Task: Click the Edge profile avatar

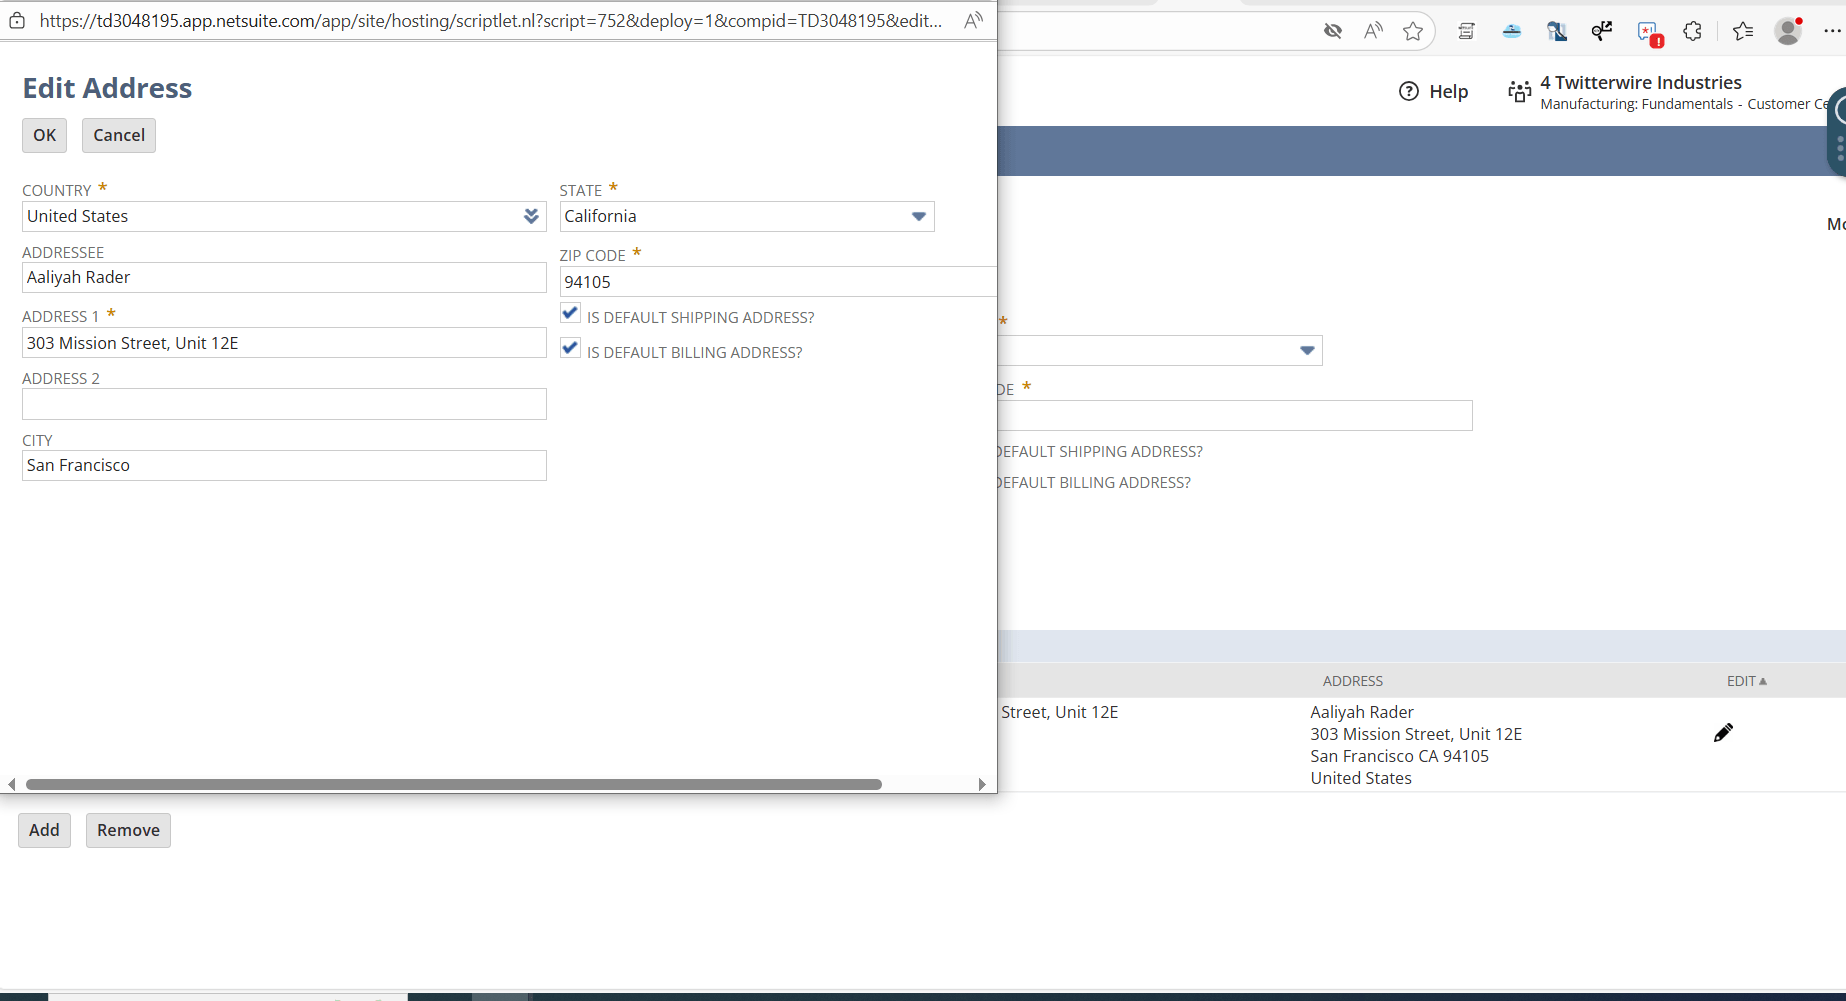Action: pos(1788,31)
